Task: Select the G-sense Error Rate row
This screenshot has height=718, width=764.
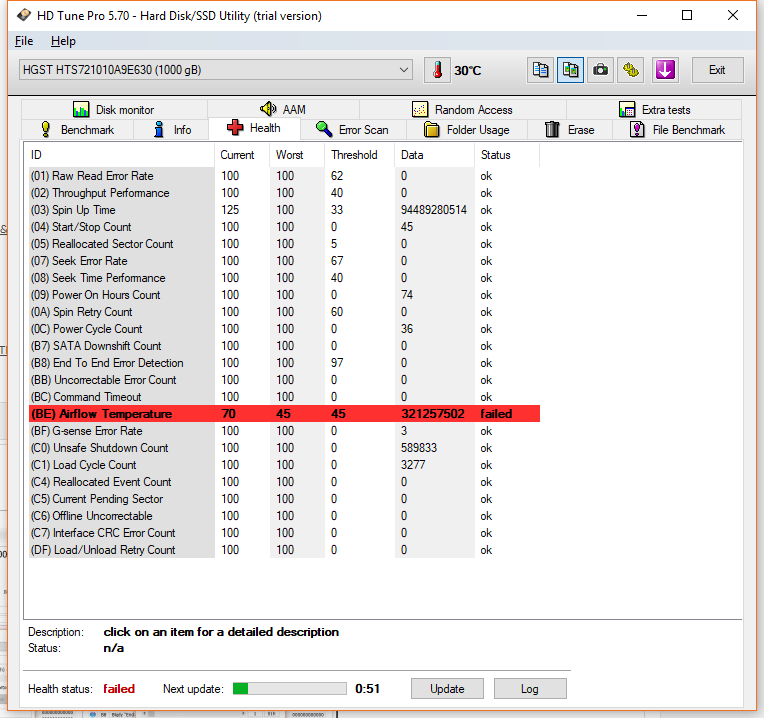Action: pos(284,431)
